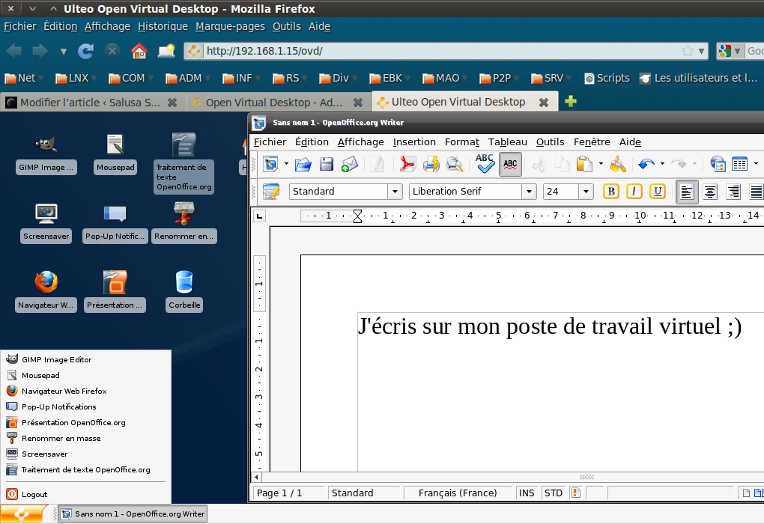
Task: Open Writer's Format menu
Action: pyautogui.click(x=462, y=142)
